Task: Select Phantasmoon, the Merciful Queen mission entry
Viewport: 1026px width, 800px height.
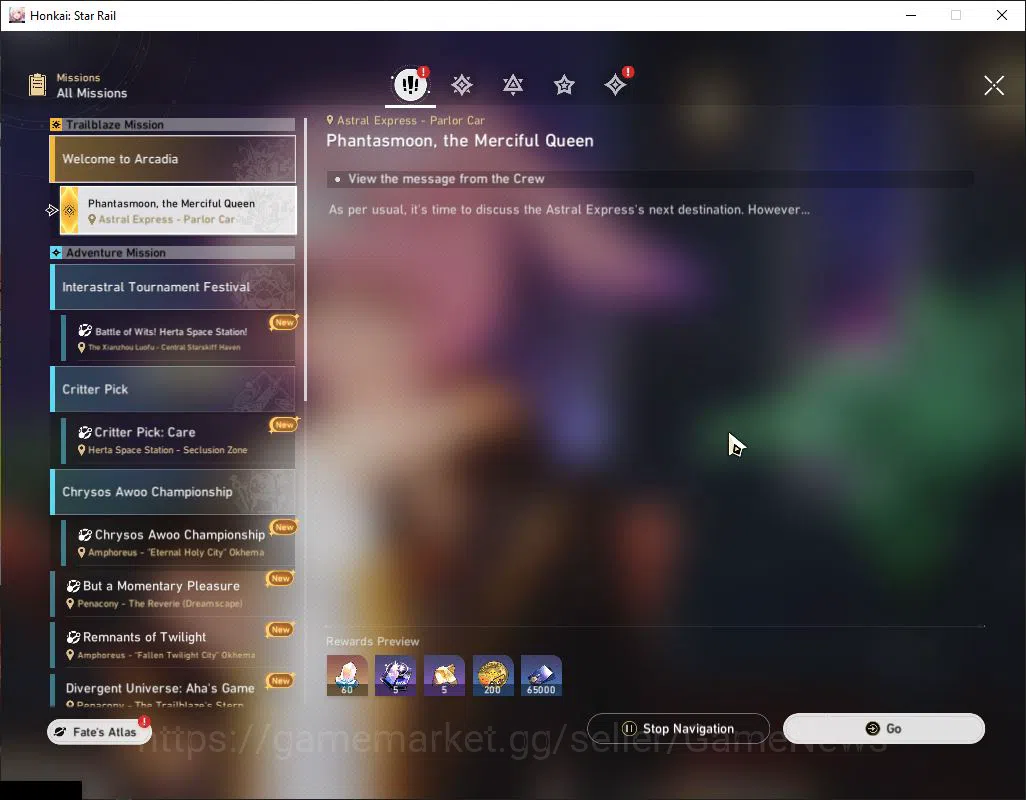Action: tap(178, 211)
